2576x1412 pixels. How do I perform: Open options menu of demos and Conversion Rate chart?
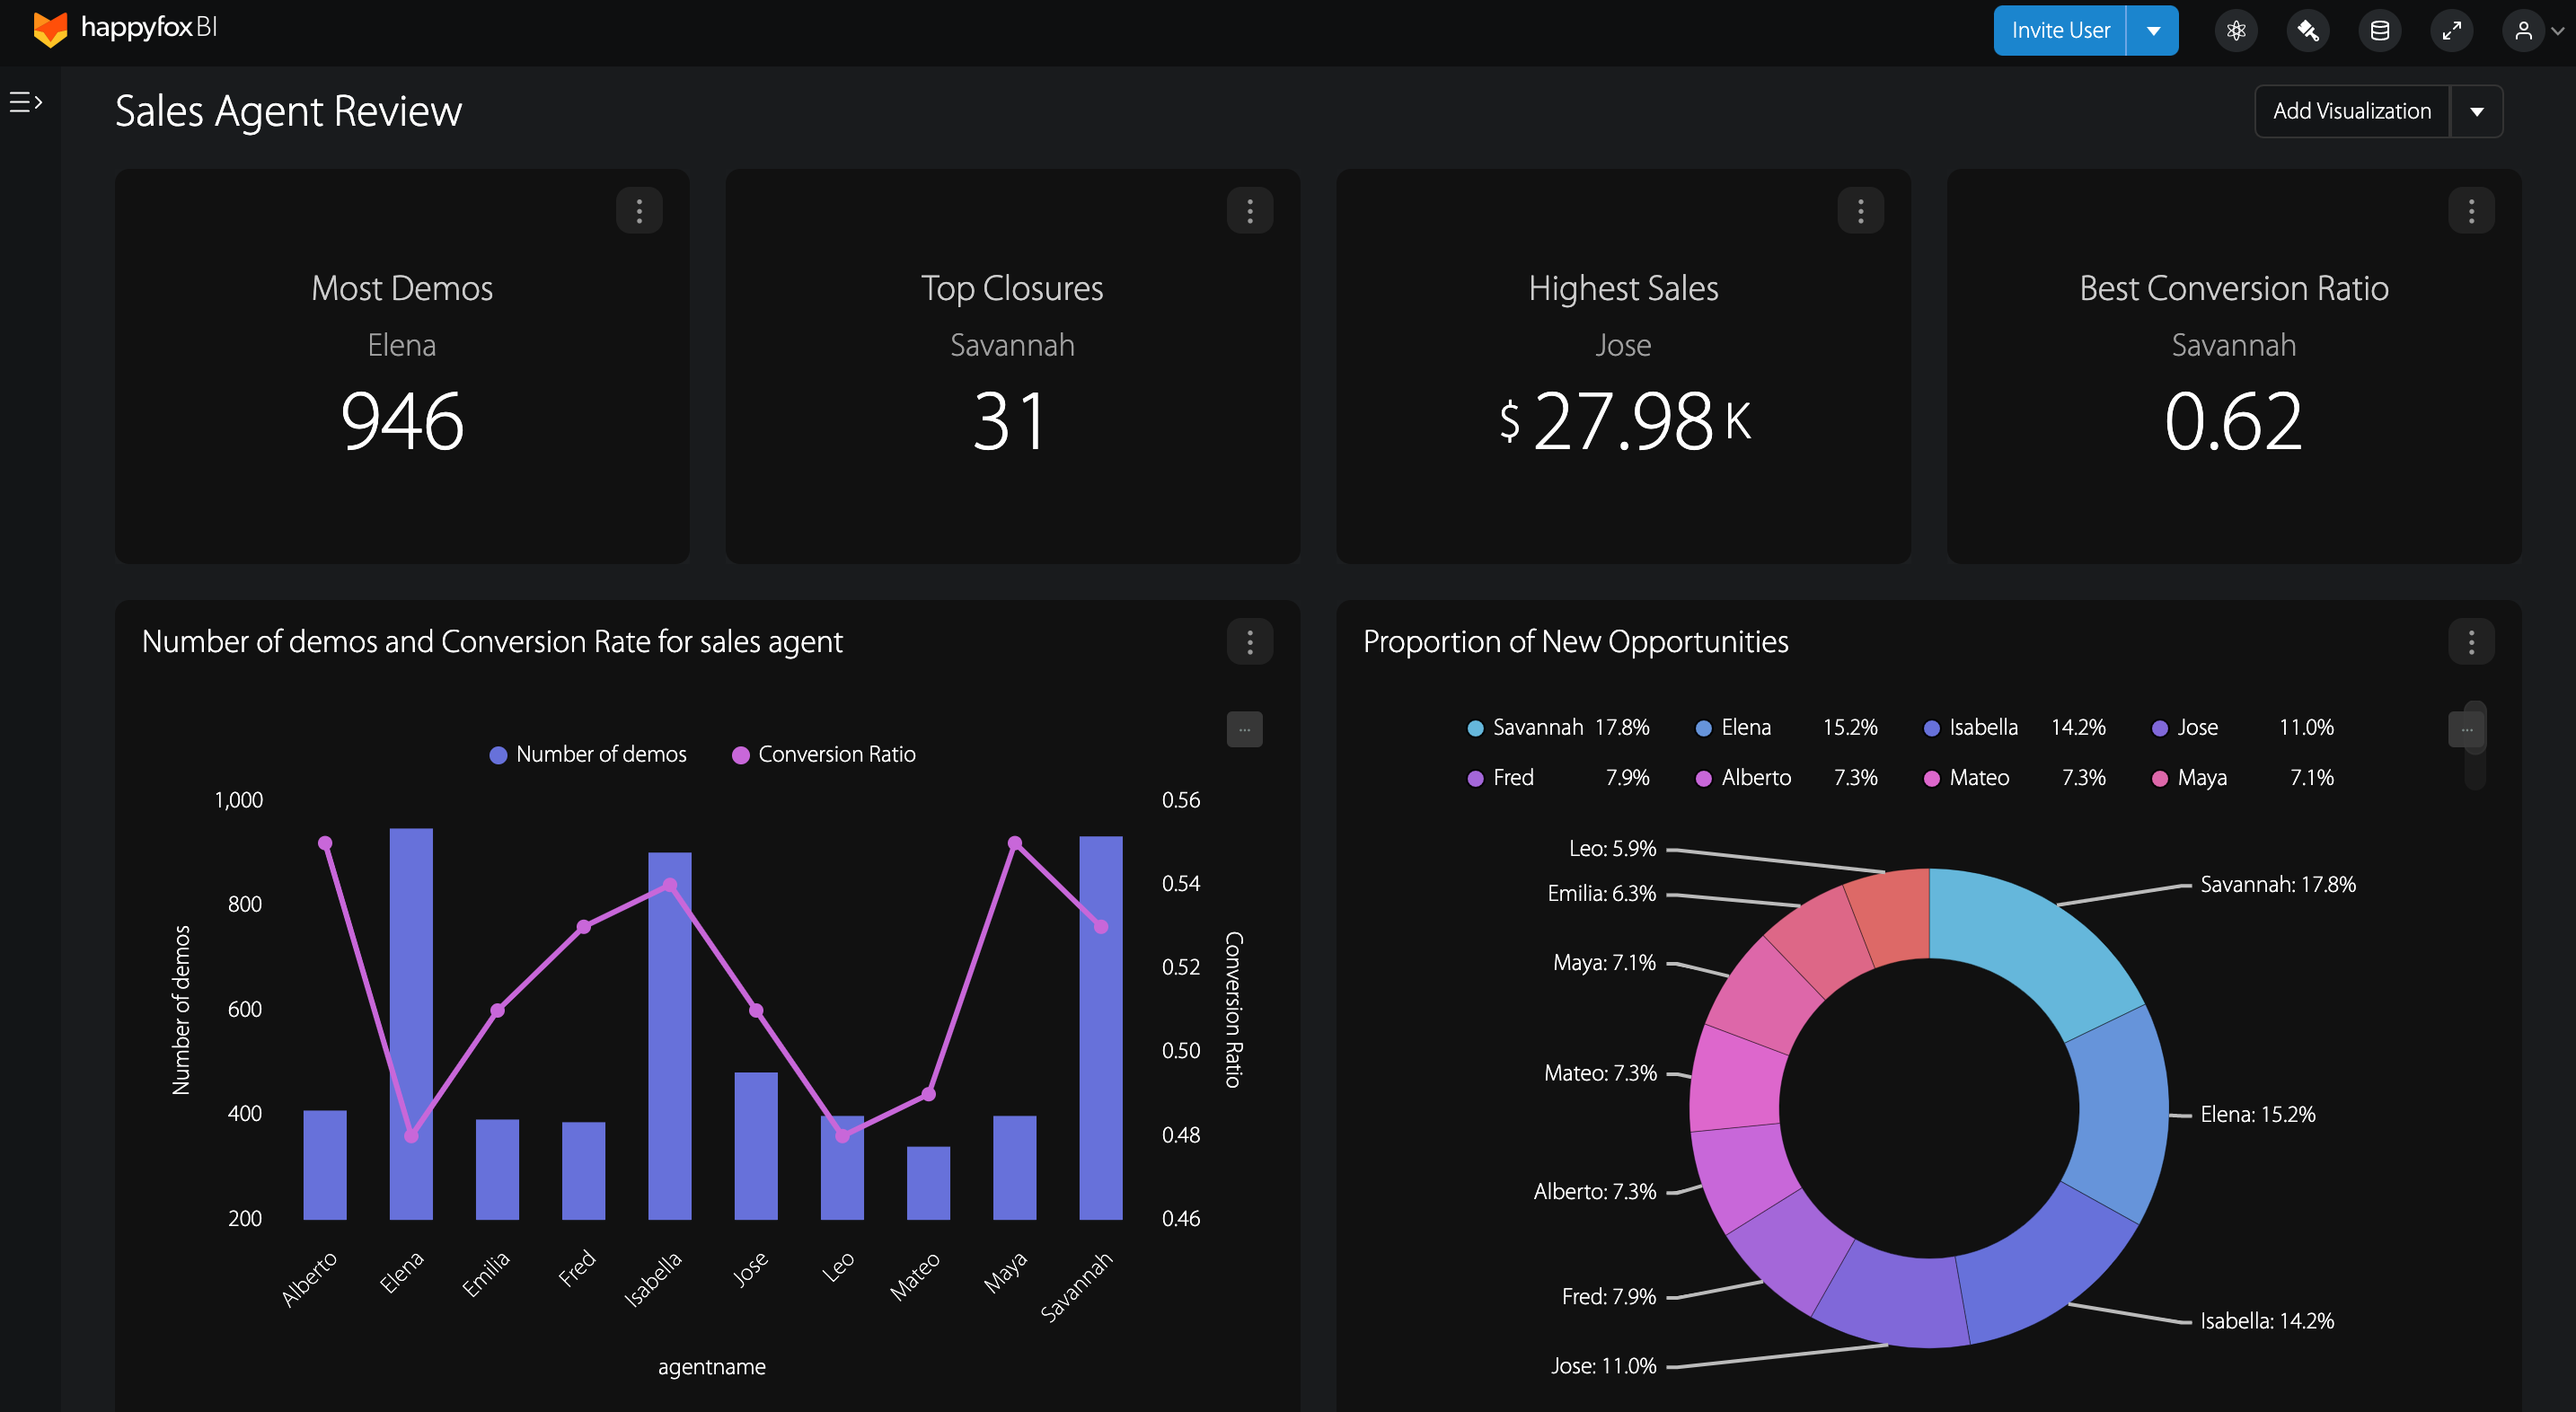[1250, 641]
